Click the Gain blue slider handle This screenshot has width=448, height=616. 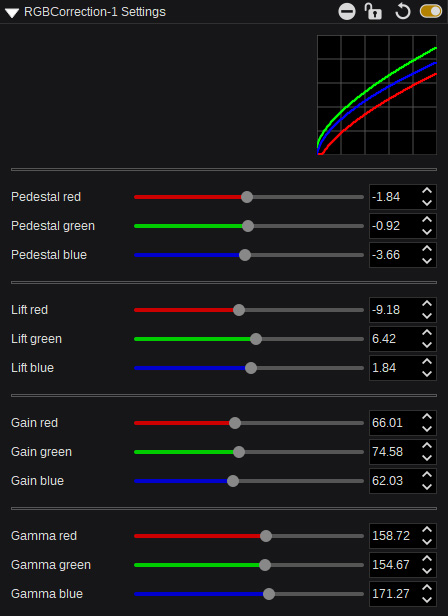(233, 481)
